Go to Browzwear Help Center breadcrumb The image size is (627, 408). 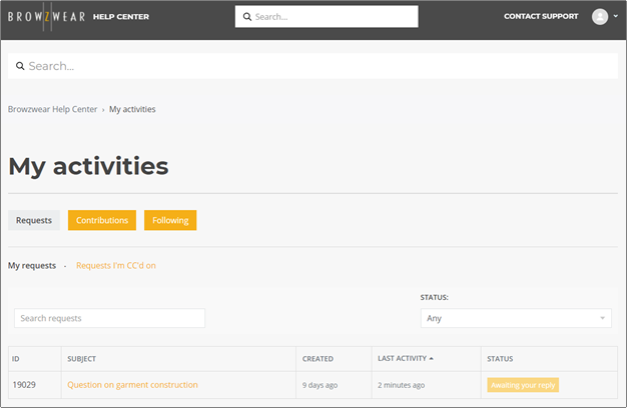click(52, 109)
